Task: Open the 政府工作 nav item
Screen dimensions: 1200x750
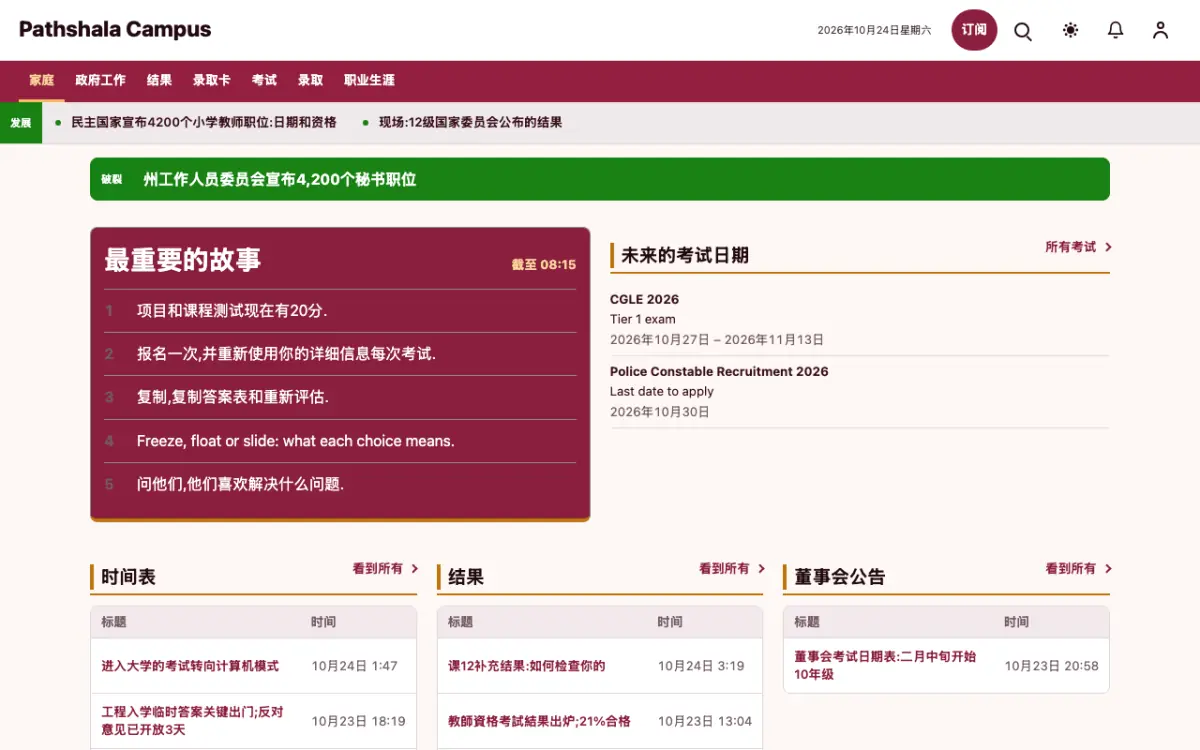Action: (x=100, y=80)
